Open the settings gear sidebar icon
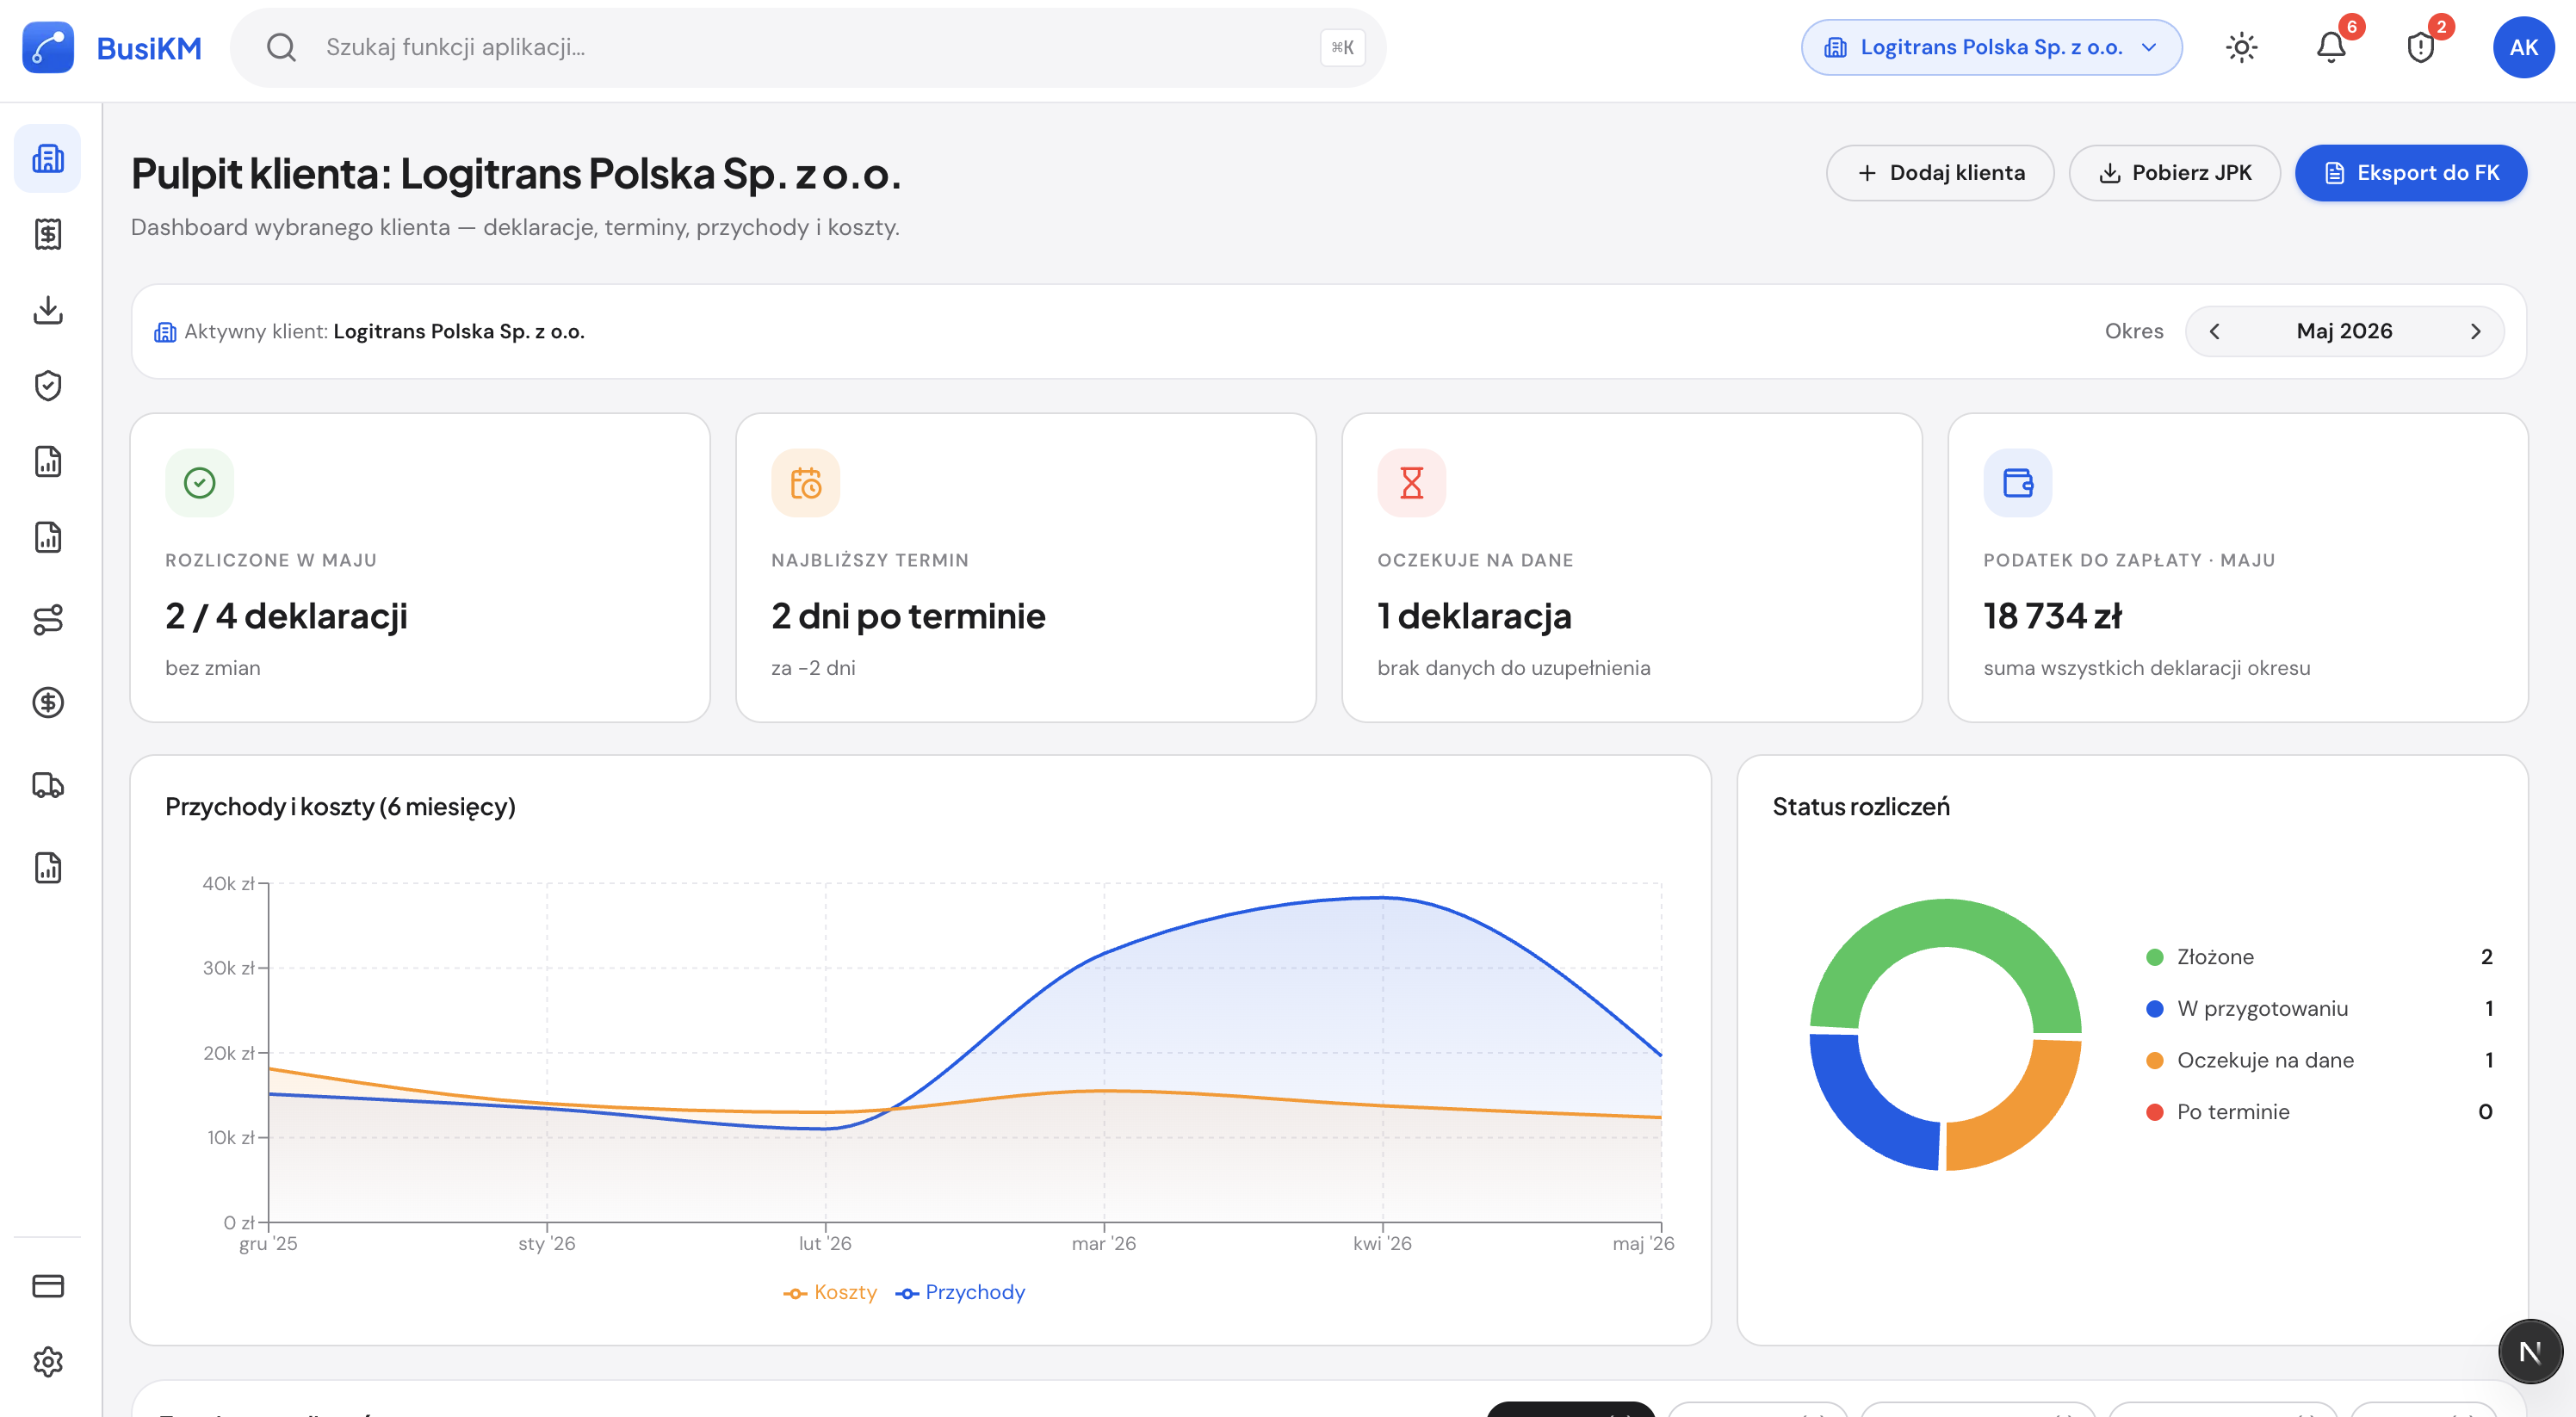Viewport: 2576px width, 1417px height. pyautogui.click(x=48, y=1362)
